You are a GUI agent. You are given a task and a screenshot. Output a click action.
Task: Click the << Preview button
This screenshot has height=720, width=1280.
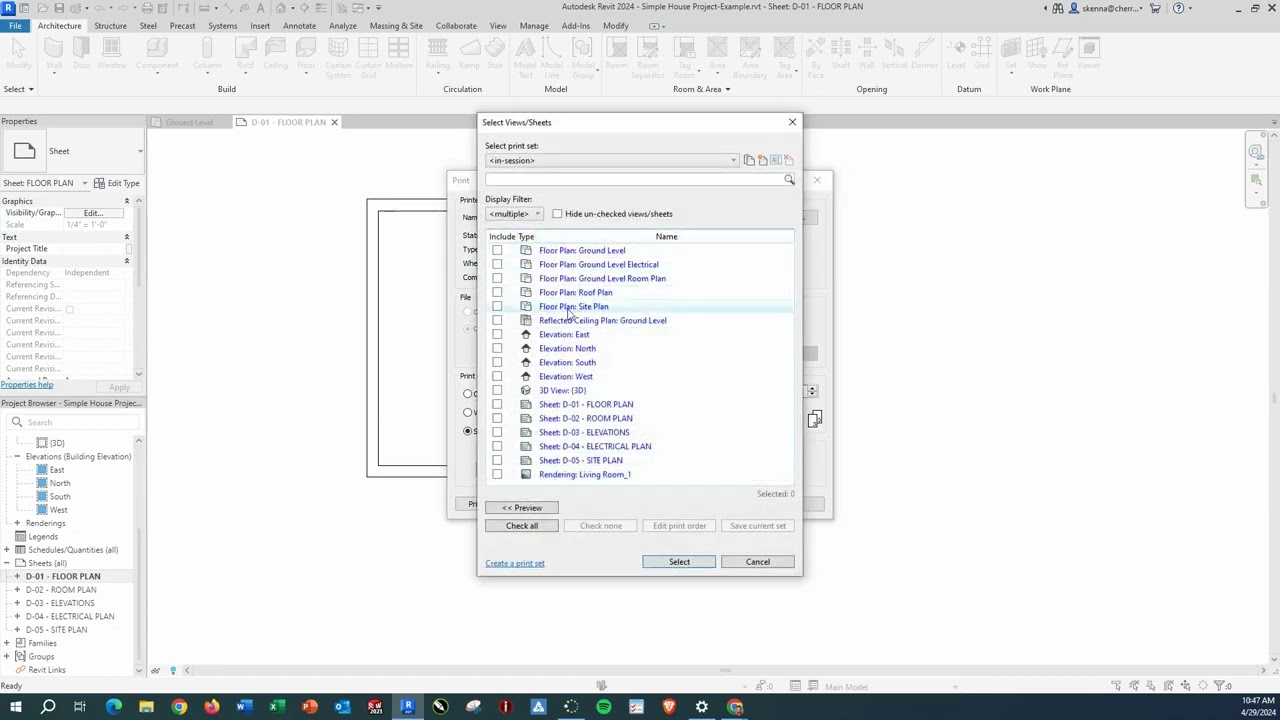522,508
